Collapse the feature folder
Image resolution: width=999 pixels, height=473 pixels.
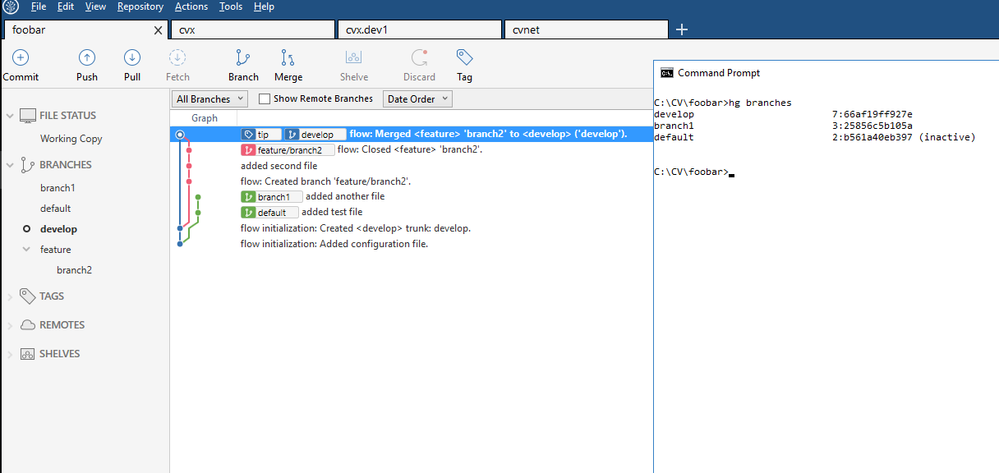27,249
